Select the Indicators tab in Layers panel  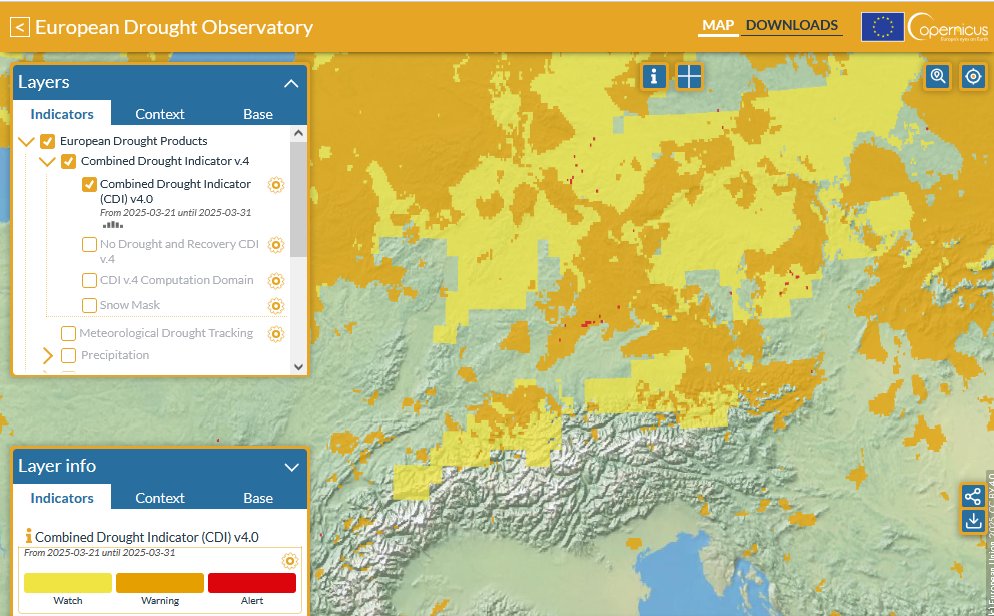click(x=62, y=114)
